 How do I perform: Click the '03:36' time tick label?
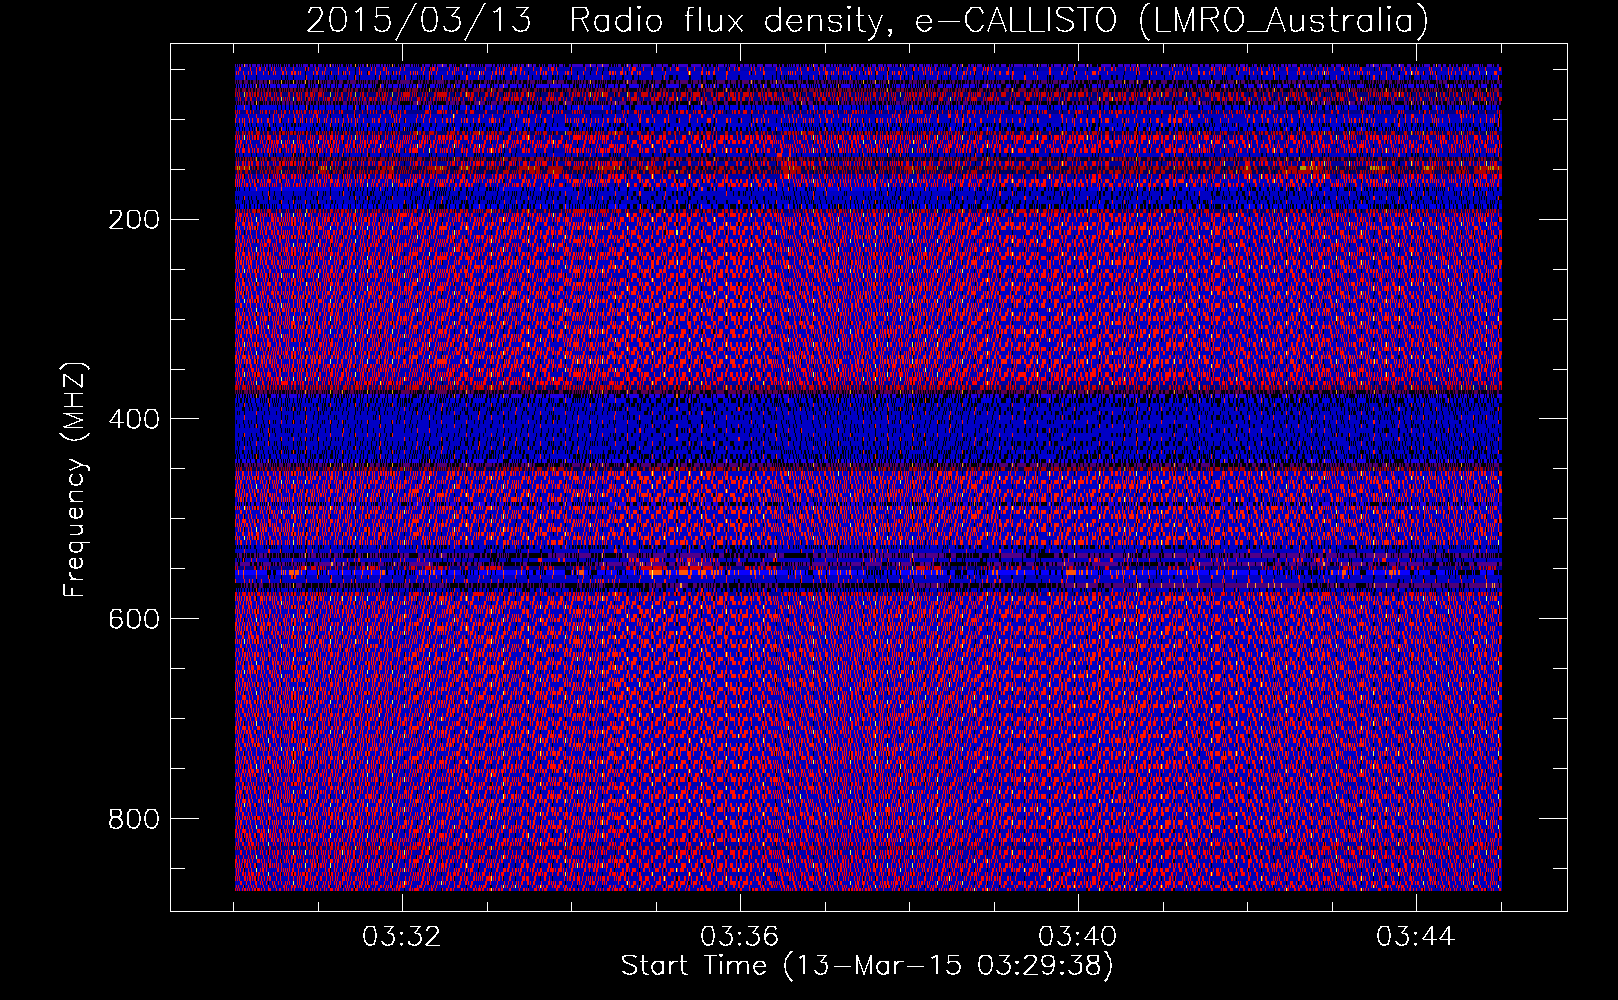740,937
